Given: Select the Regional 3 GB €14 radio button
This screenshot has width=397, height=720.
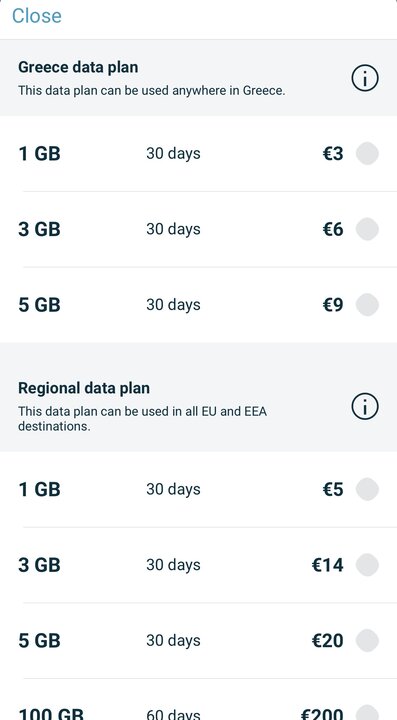Looking at the screenshot, I should tap(367, 565).
